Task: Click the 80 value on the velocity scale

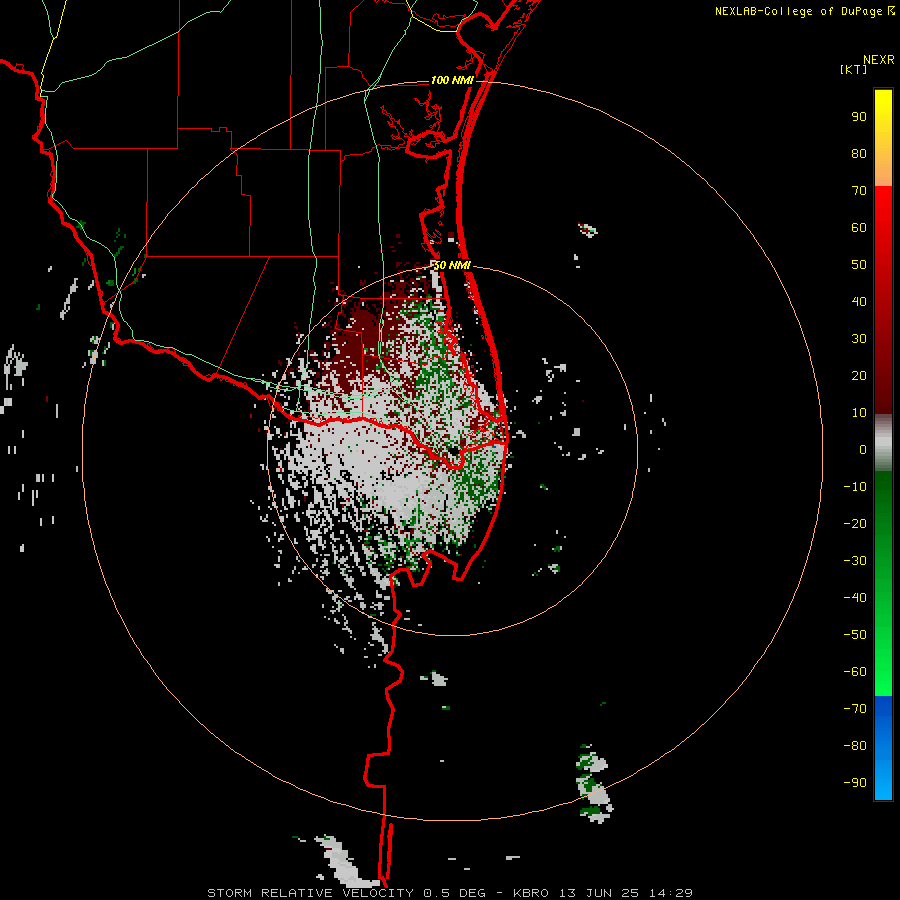Action: (x=859, y=154)
